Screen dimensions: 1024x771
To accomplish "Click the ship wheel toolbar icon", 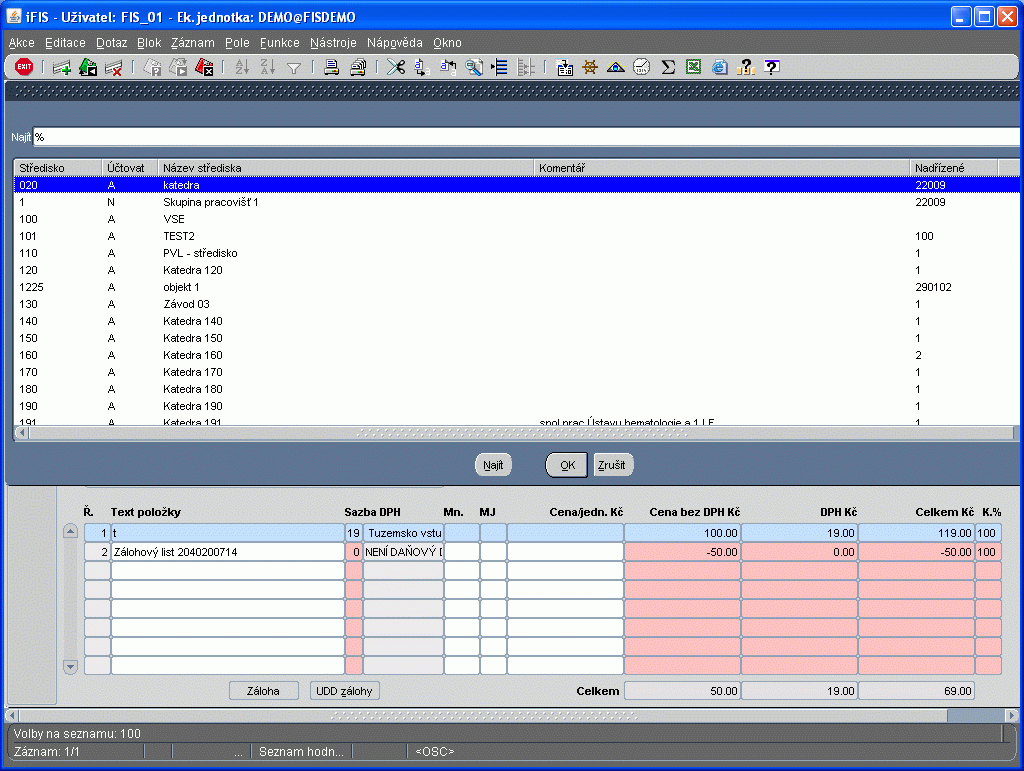I will 590,67.
